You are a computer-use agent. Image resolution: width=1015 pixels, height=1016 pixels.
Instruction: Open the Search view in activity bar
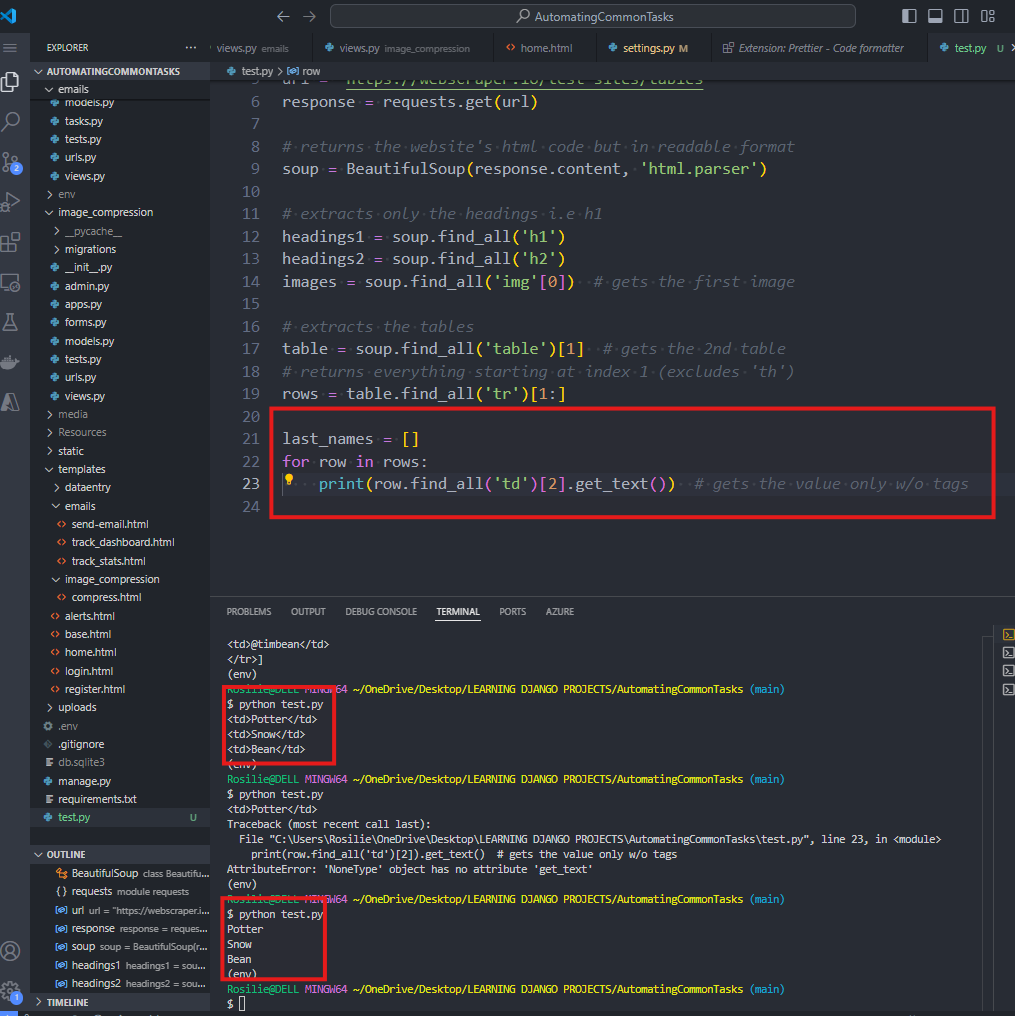10,121
